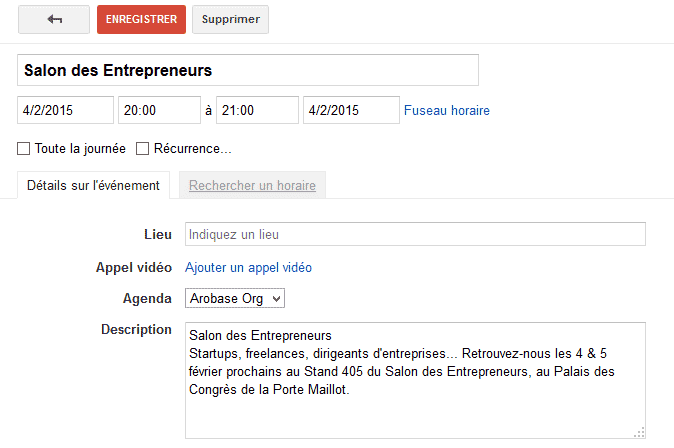Edit the Salon des Entrepreneurs title field
The height and width of the screenshot is (448, 674).
[248, 70]
